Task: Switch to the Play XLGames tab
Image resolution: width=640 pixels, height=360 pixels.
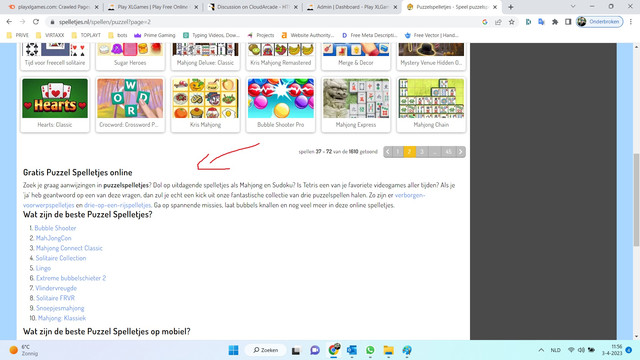Action: [152, 7]
